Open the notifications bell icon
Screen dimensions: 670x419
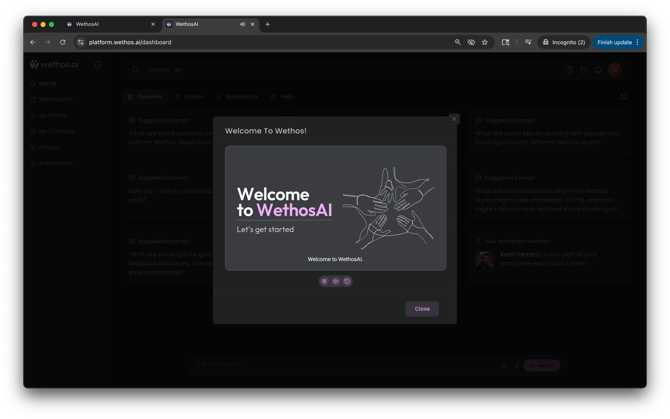(598, 70)
